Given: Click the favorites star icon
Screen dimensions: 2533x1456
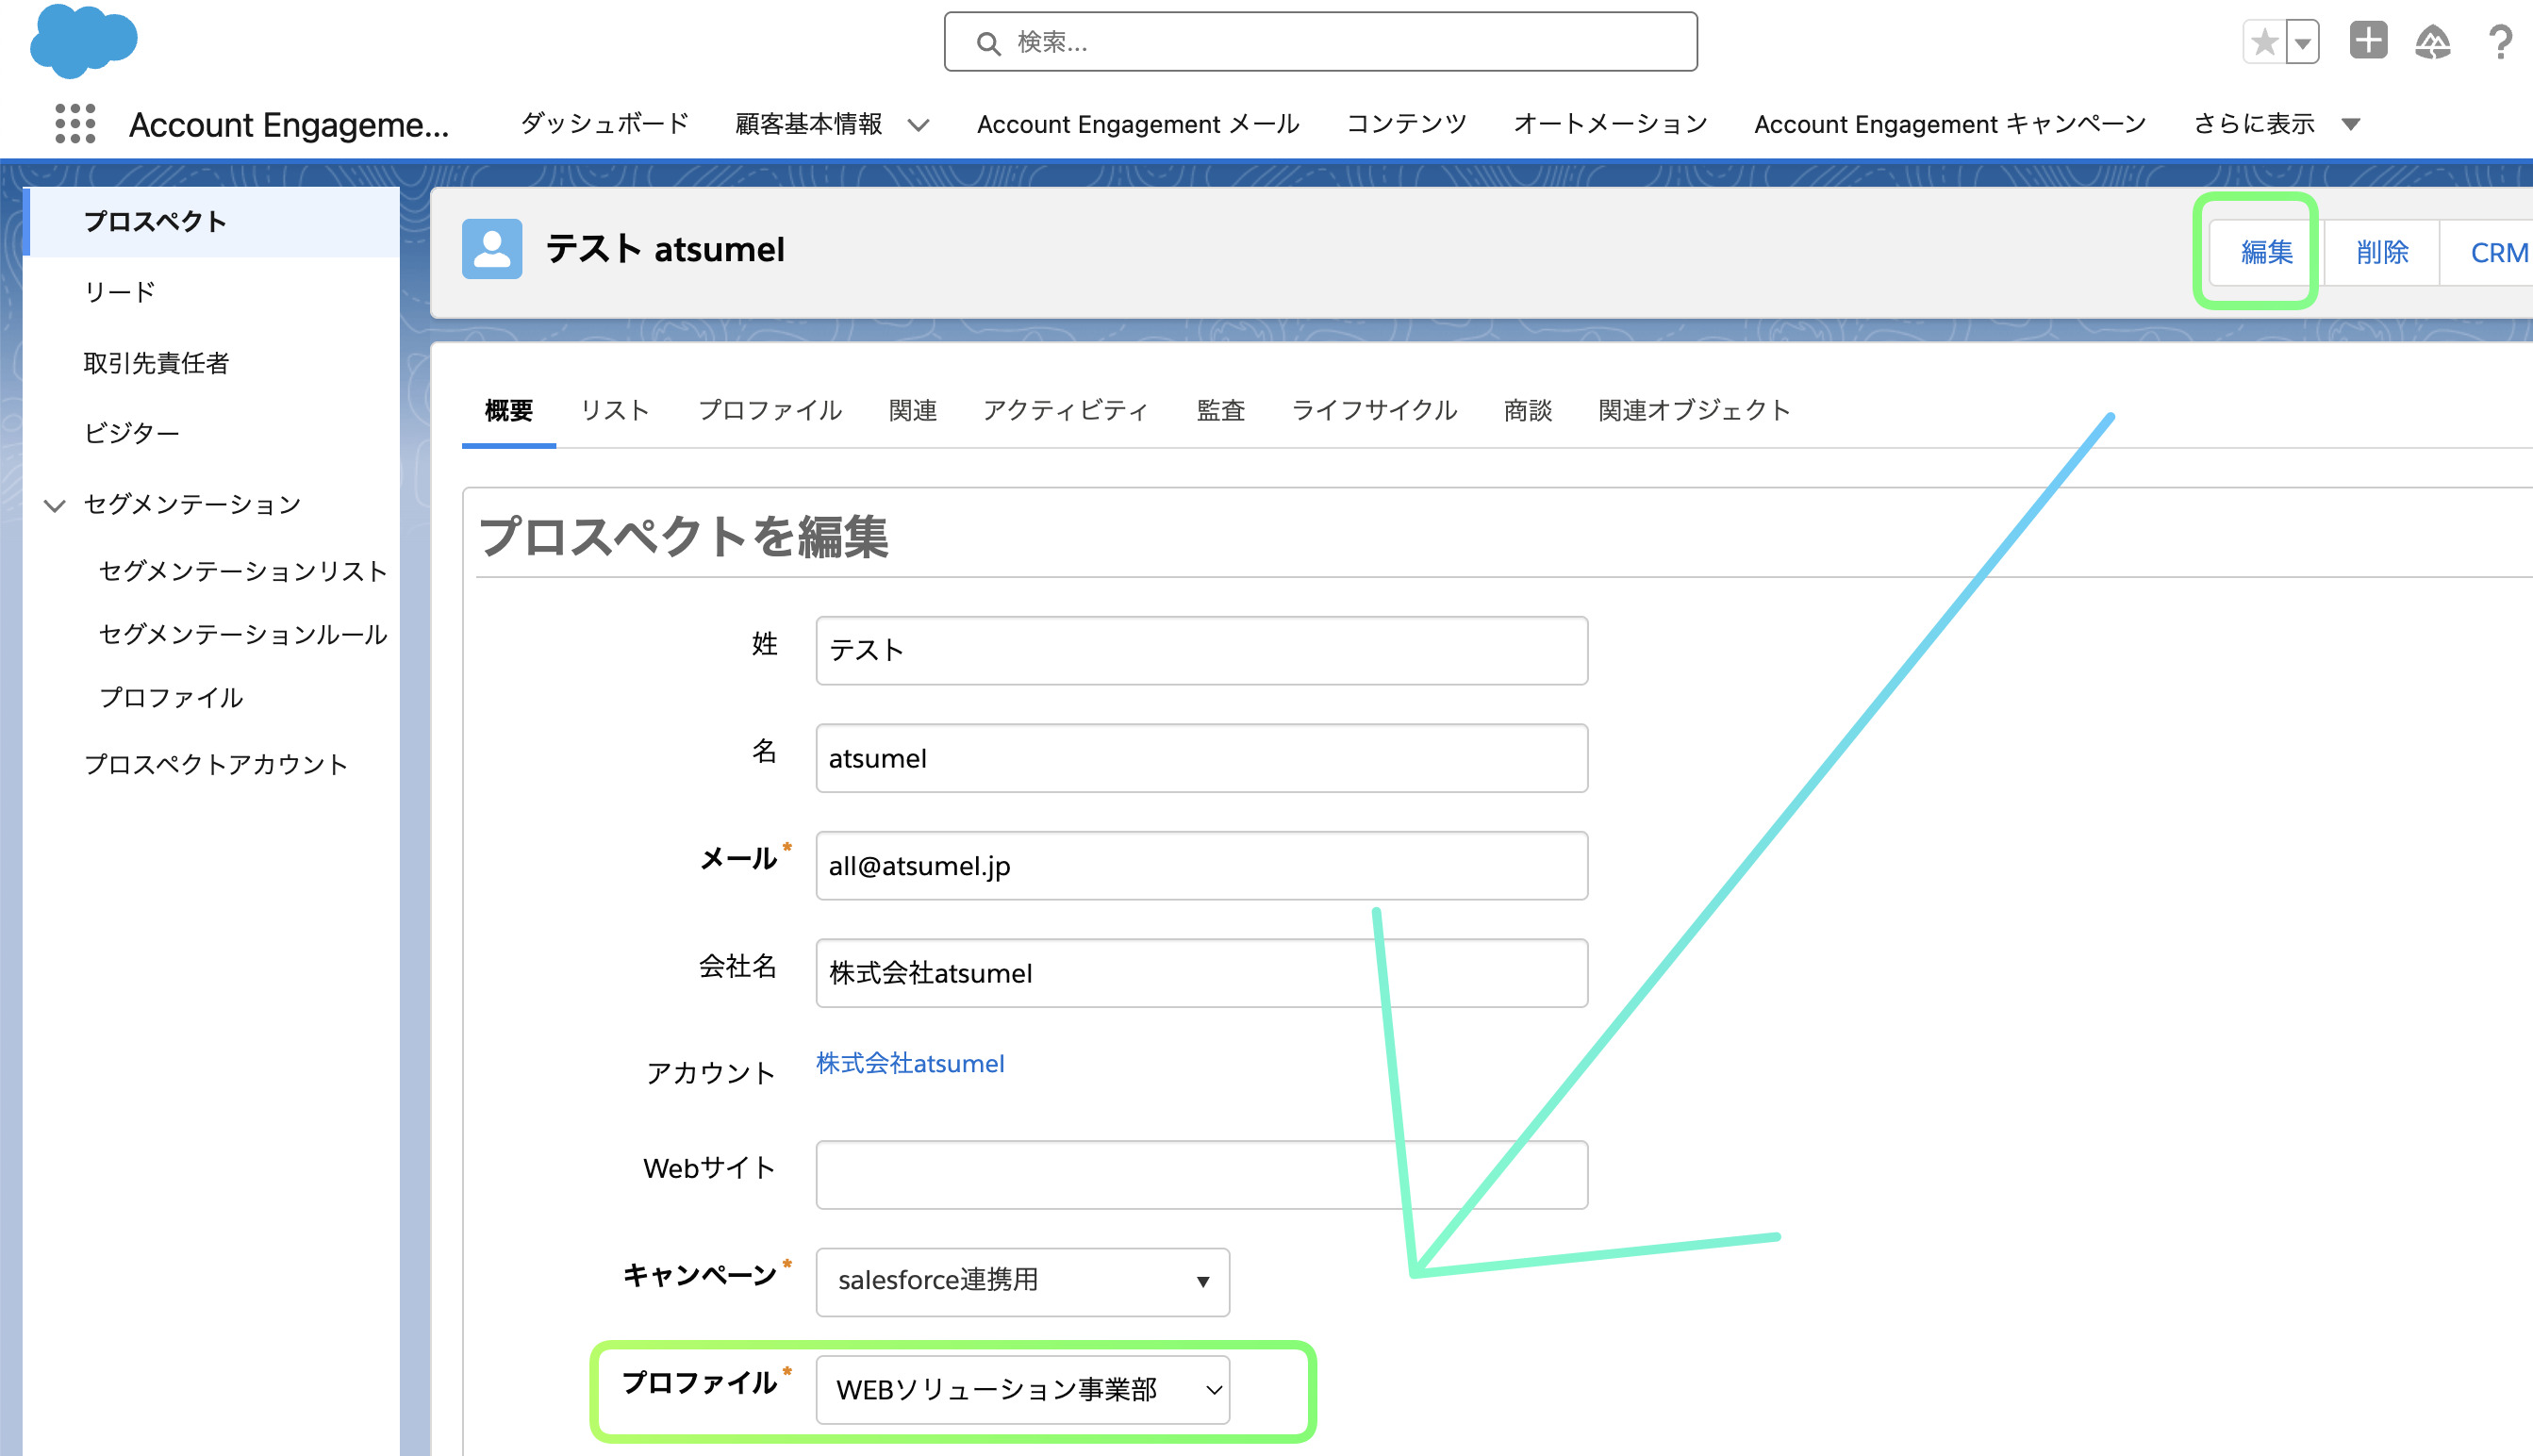Looking at the screenshot, I should coord(2264,42).
